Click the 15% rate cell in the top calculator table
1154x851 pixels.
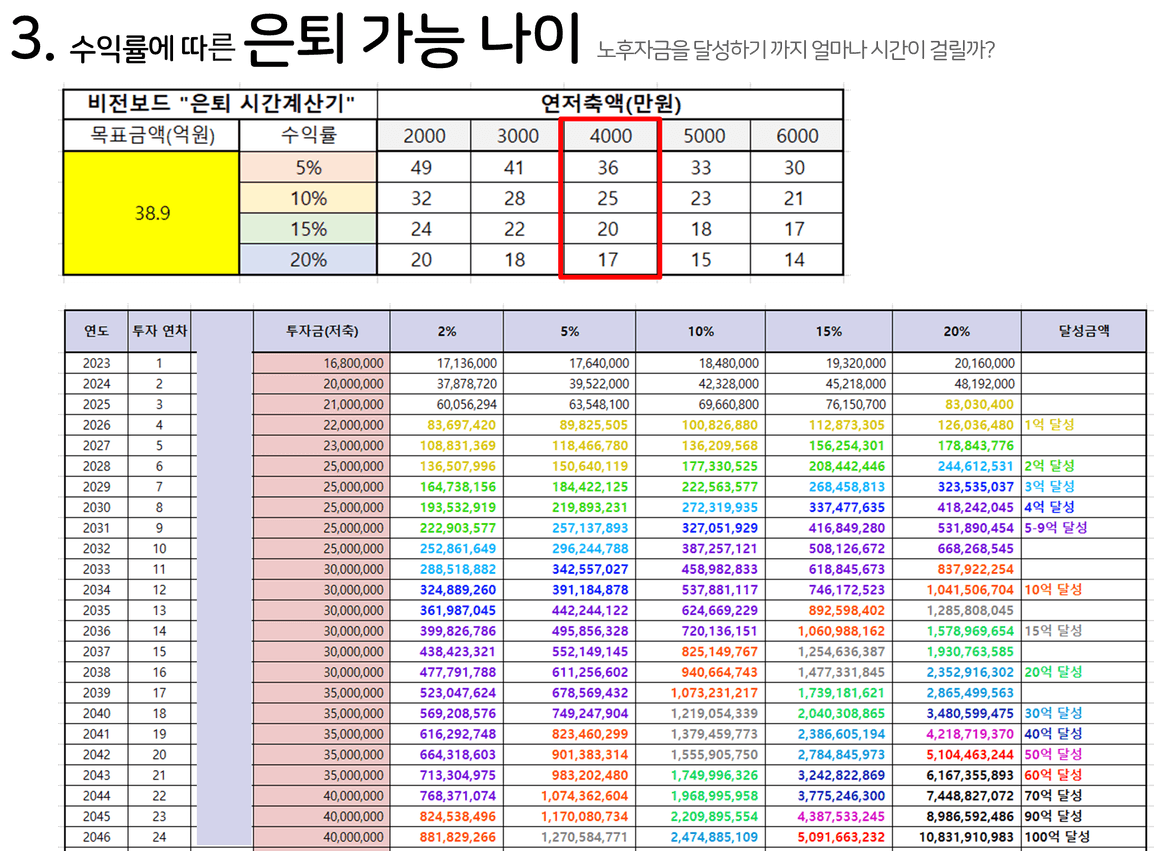(x=308, y=229)
